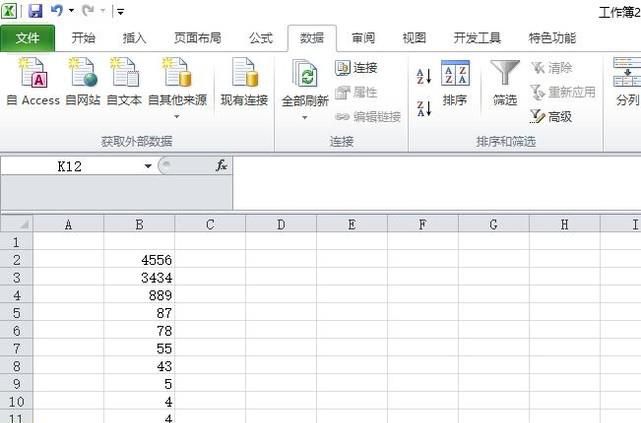641x423 pixels.
Task: Select row 9 header
Action: point(16,384)
